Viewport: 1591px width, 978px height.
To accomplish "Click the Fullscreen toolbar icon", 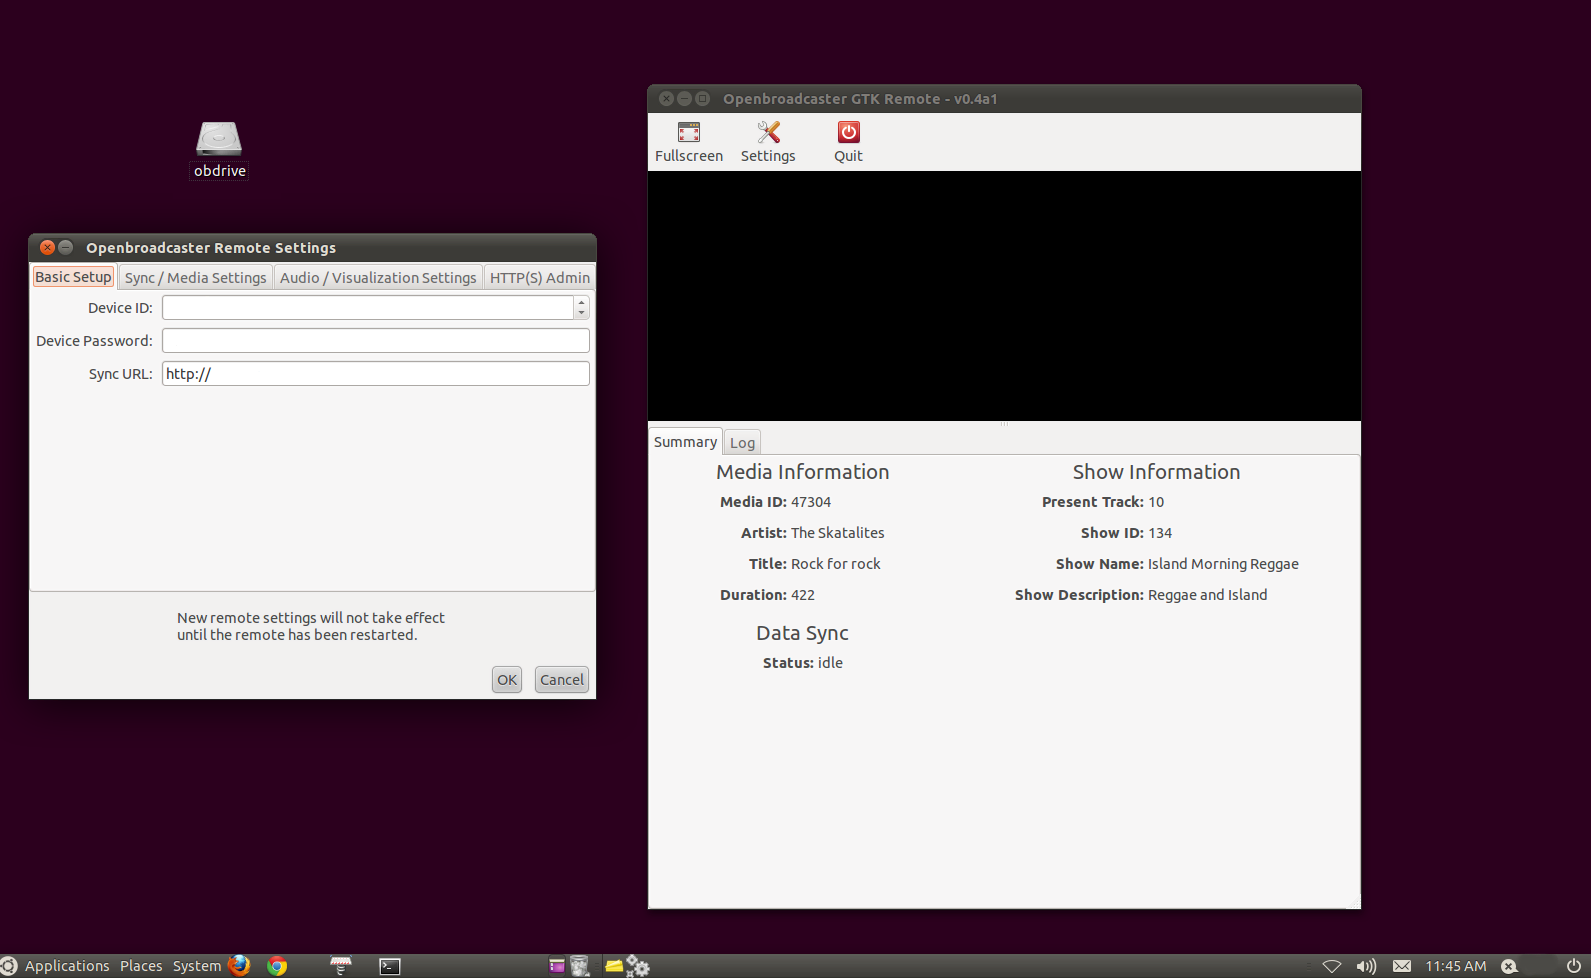I will click(689, 132).
